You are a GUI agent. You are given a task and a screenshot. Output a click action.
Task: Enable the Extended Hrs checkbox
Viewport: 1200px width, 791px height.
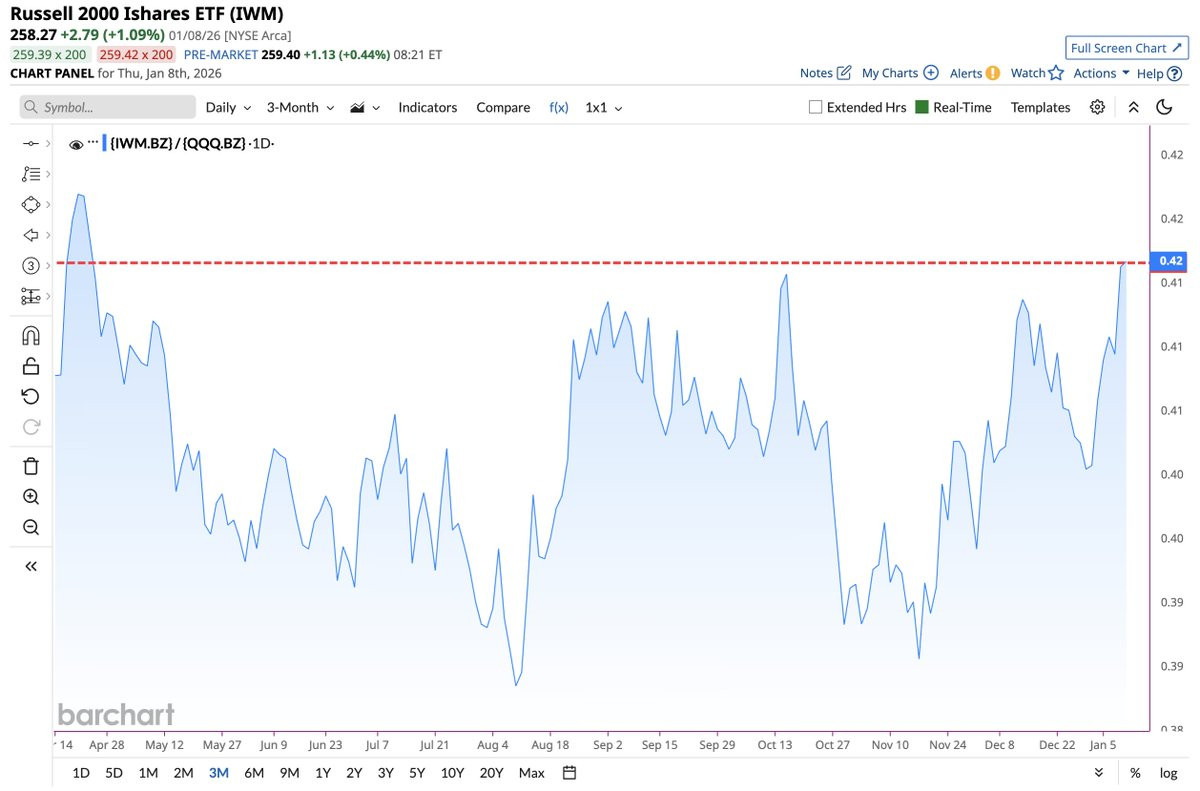(x=815, y=107)
